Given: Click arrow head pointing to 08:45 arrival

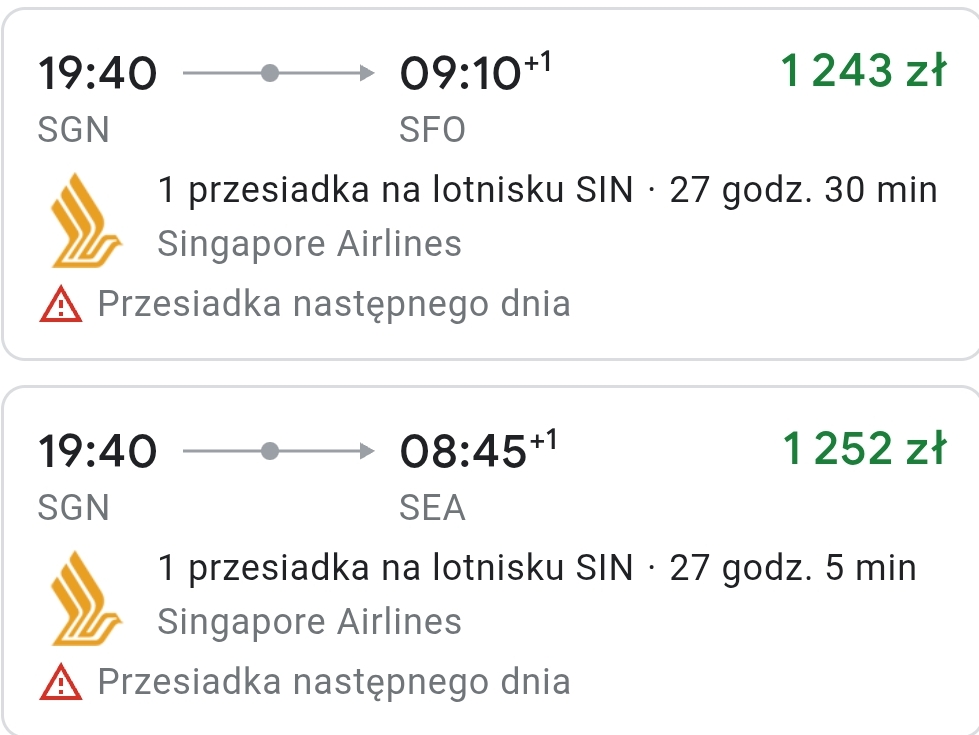Looking at the screenshot, I should (367, 451).
